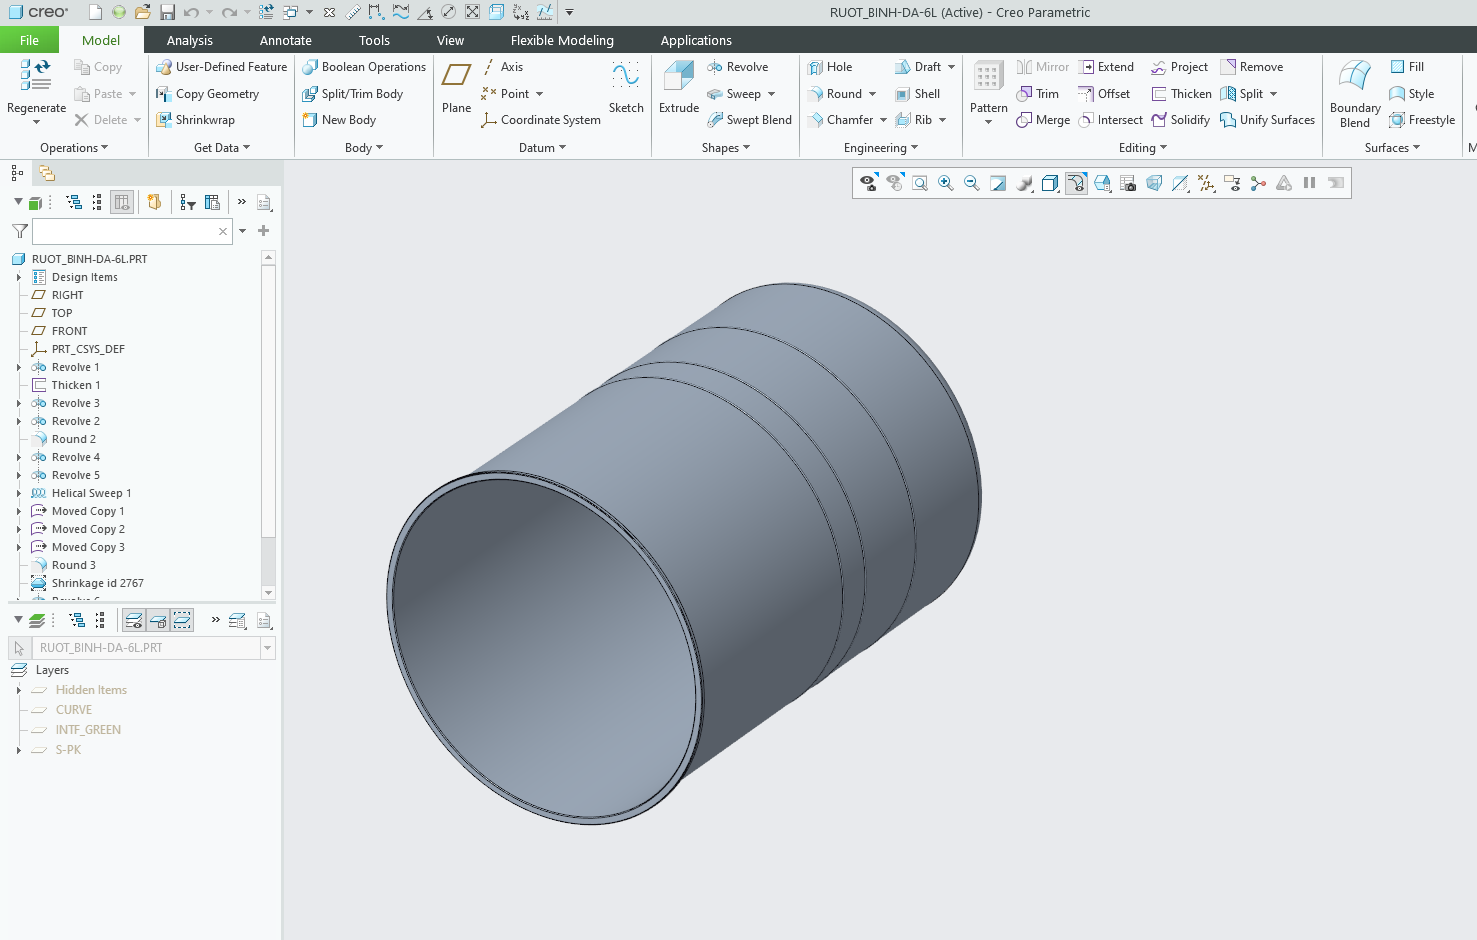The image size is (1477, 940).
Task: Open the layer tree model selector dropdown
Action: tap(267, 648)
